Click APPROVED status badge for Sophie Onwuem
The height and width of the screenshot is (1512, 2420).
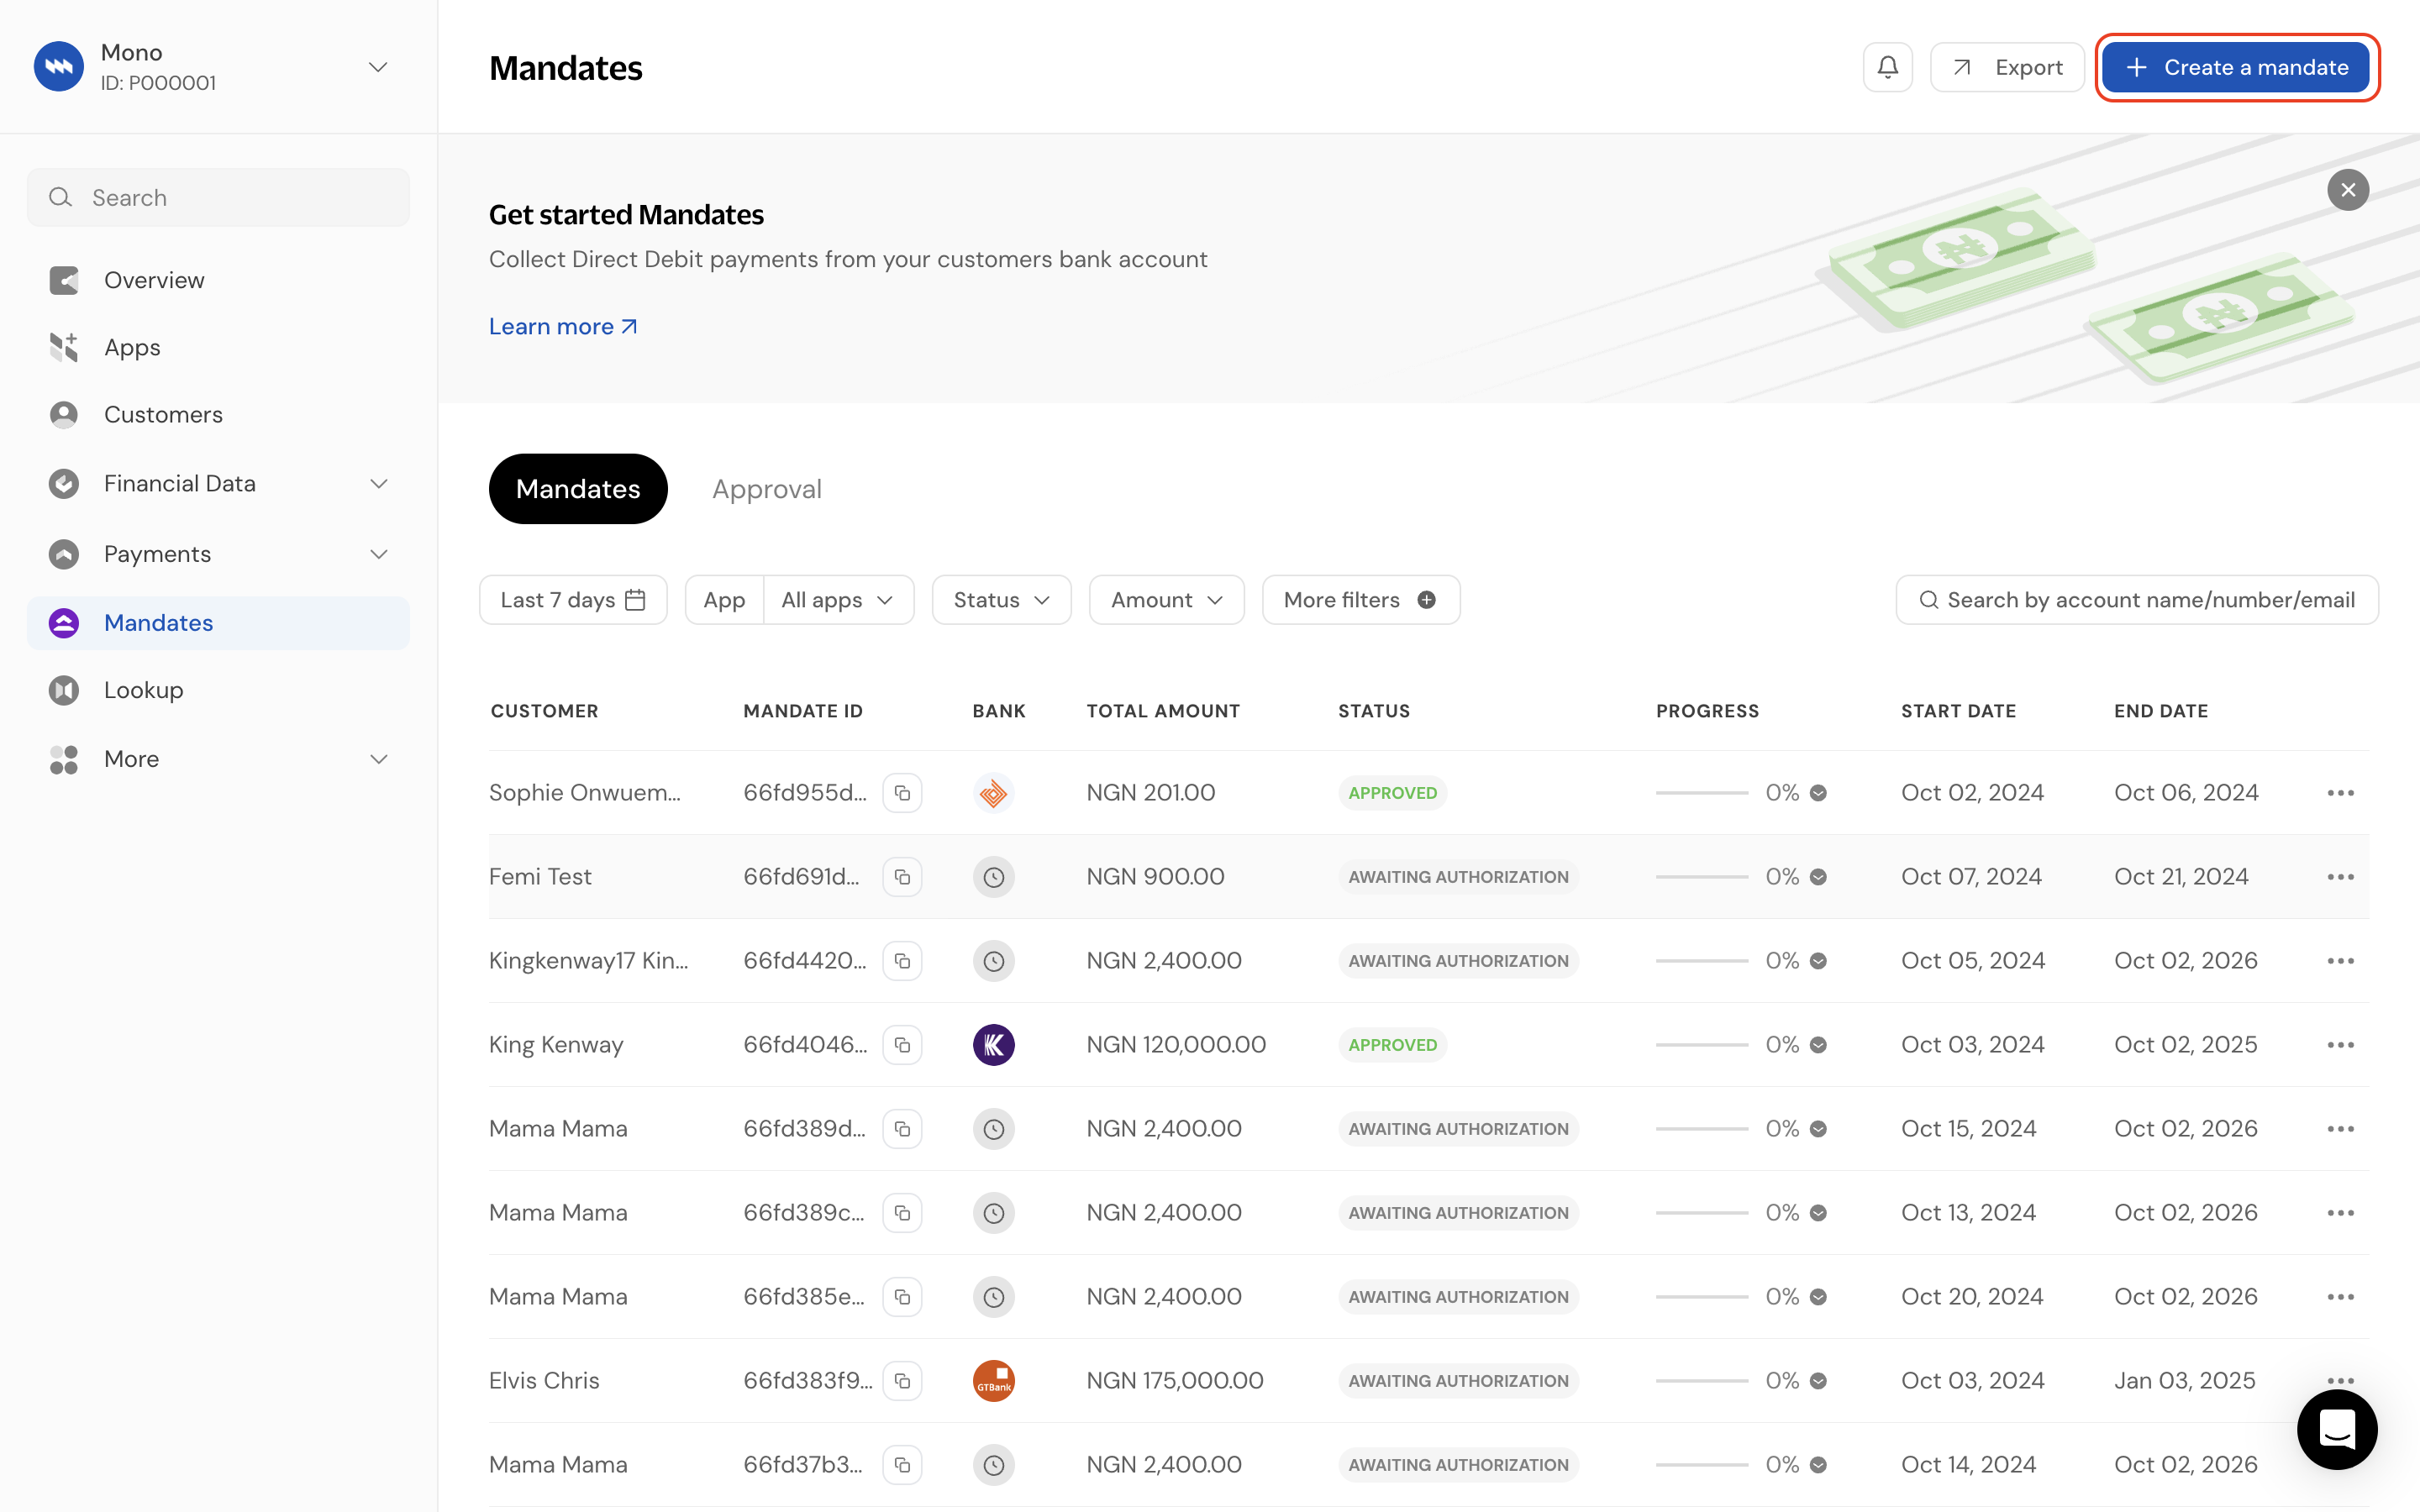tap(1392, 793)
